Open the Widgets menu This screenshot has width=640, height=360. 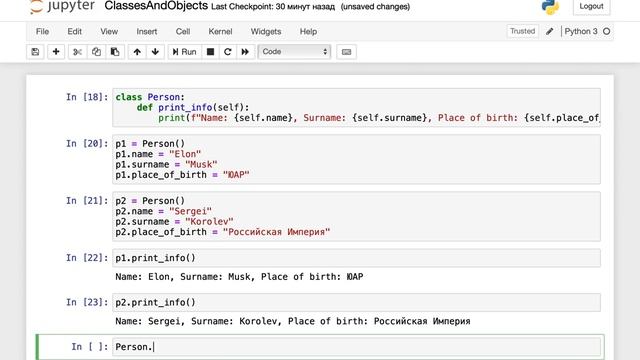(x=266, y=31)
